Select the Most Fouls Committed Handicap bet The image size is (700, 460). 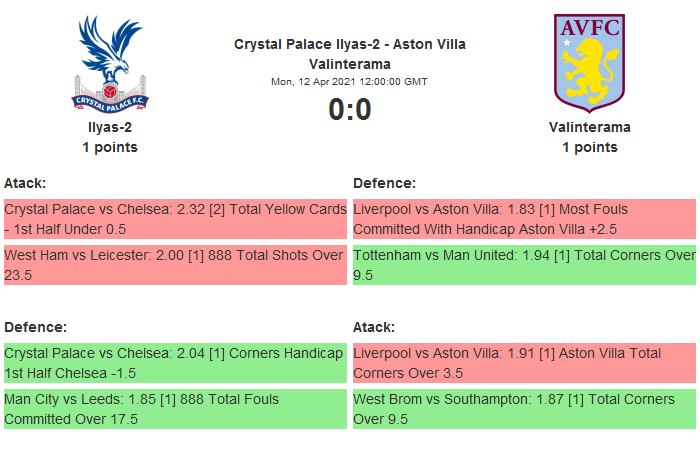coord(524,219)
